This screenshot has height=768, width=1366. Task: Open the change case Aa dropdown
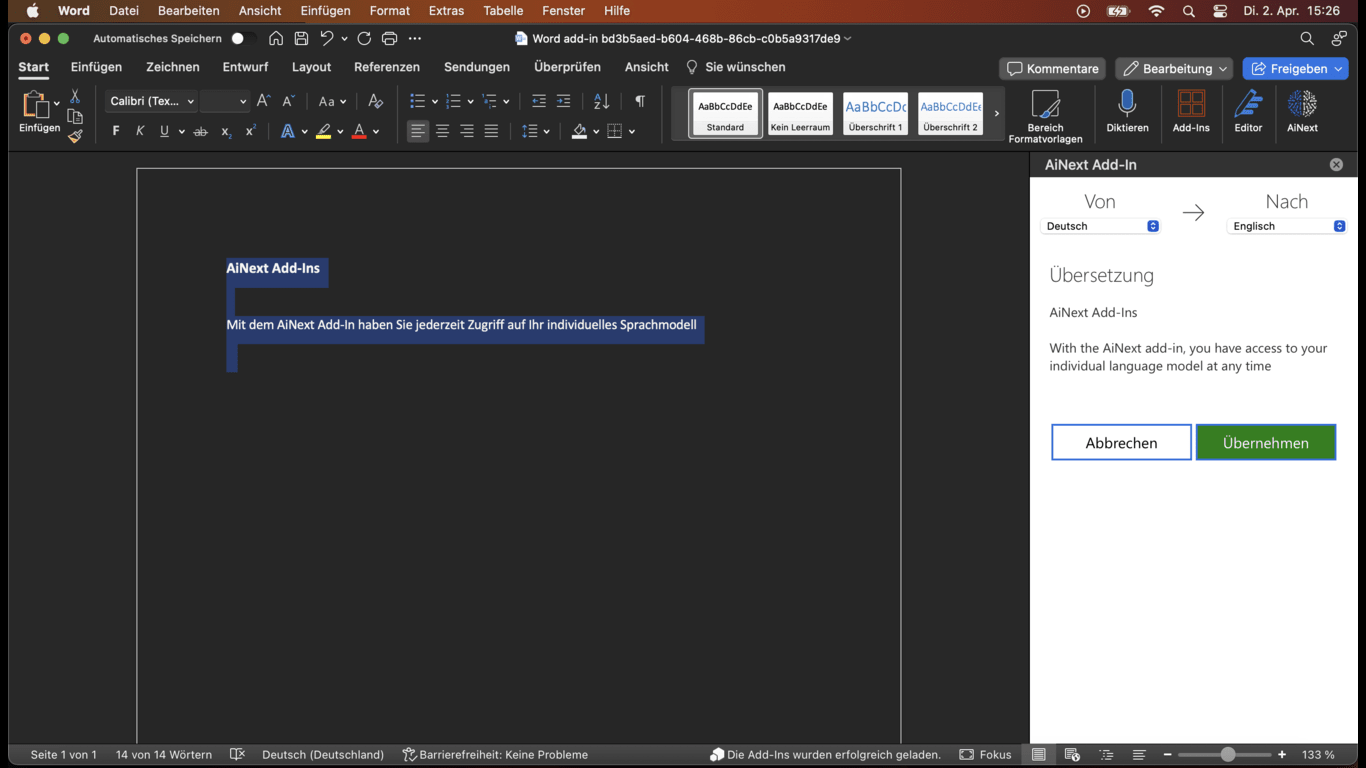point(332,101)
